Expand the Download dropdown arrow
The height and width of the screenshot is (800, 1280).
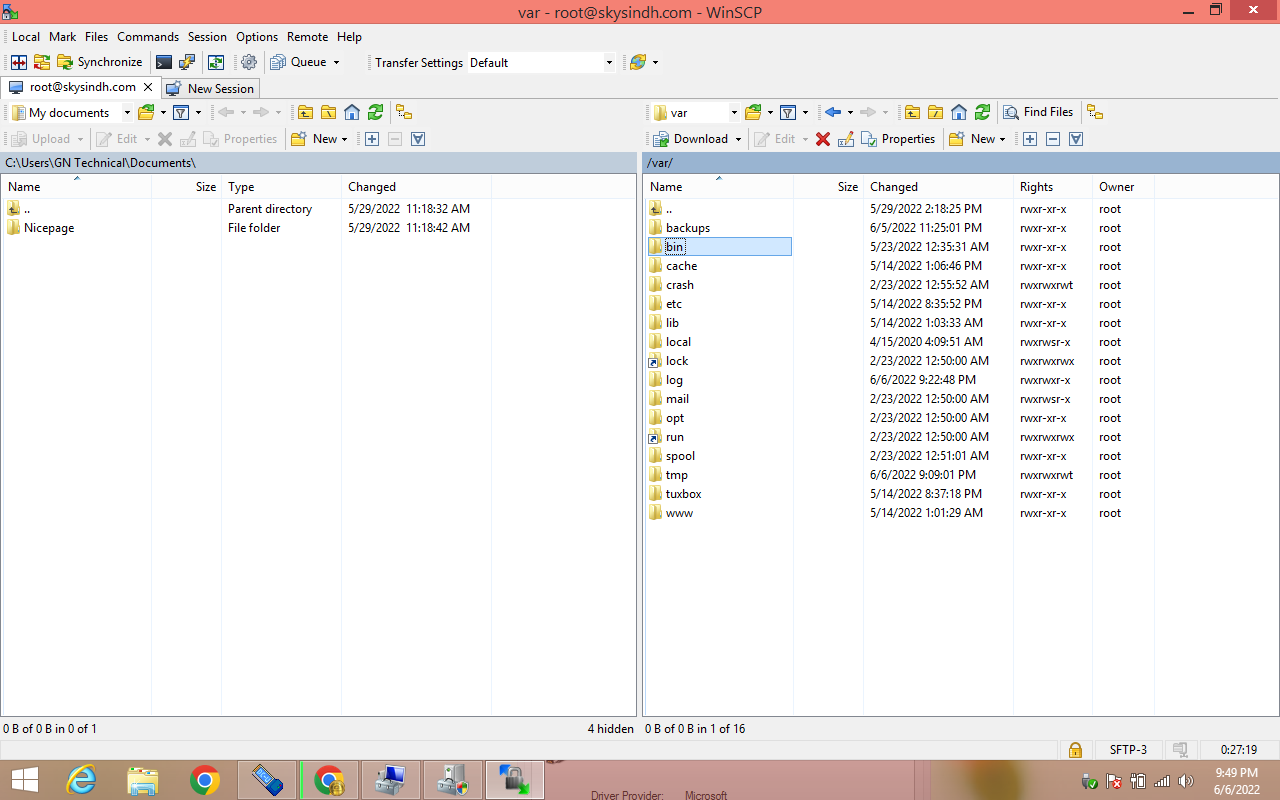738,139
